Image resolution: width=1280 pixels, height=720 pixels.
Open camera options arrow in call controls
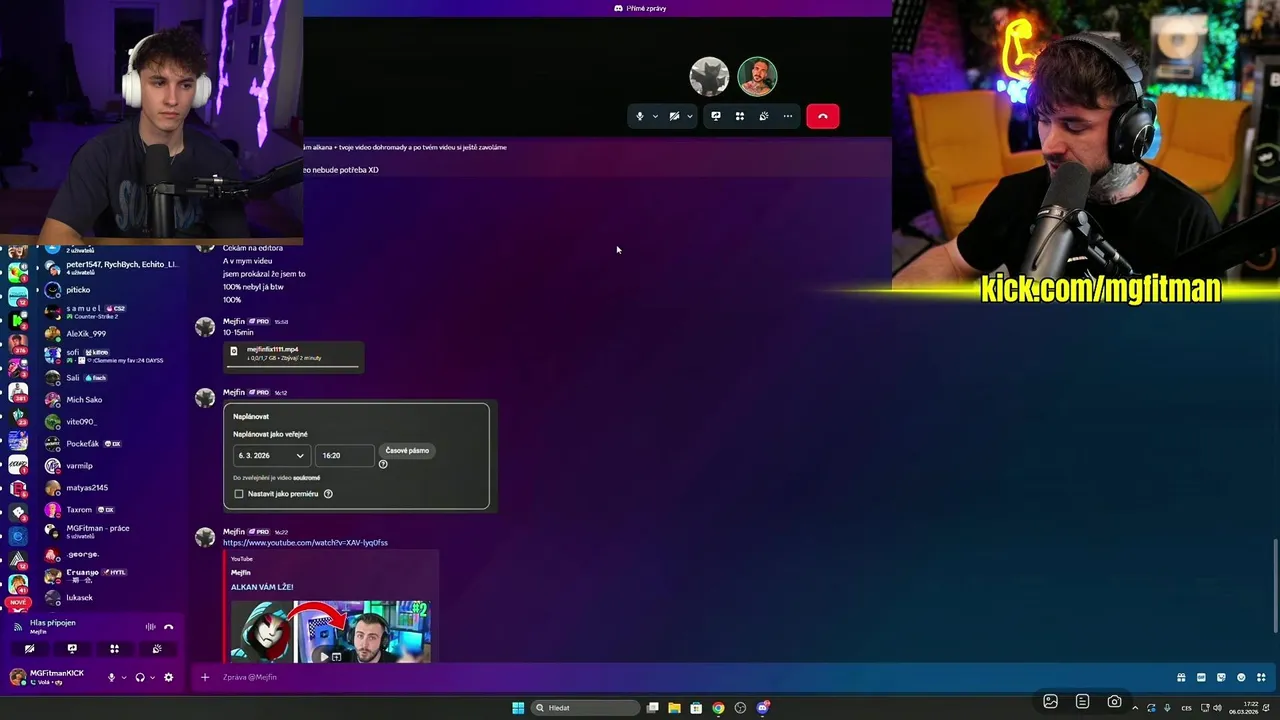(689, 116)
